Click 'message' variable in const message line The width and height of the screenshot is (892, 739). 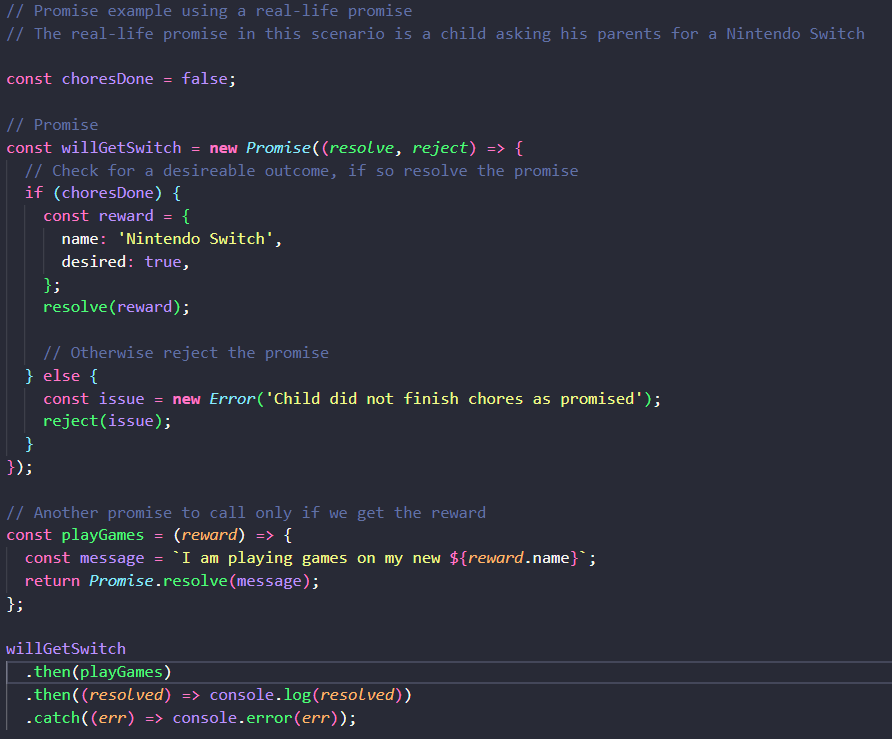[112, 558]
